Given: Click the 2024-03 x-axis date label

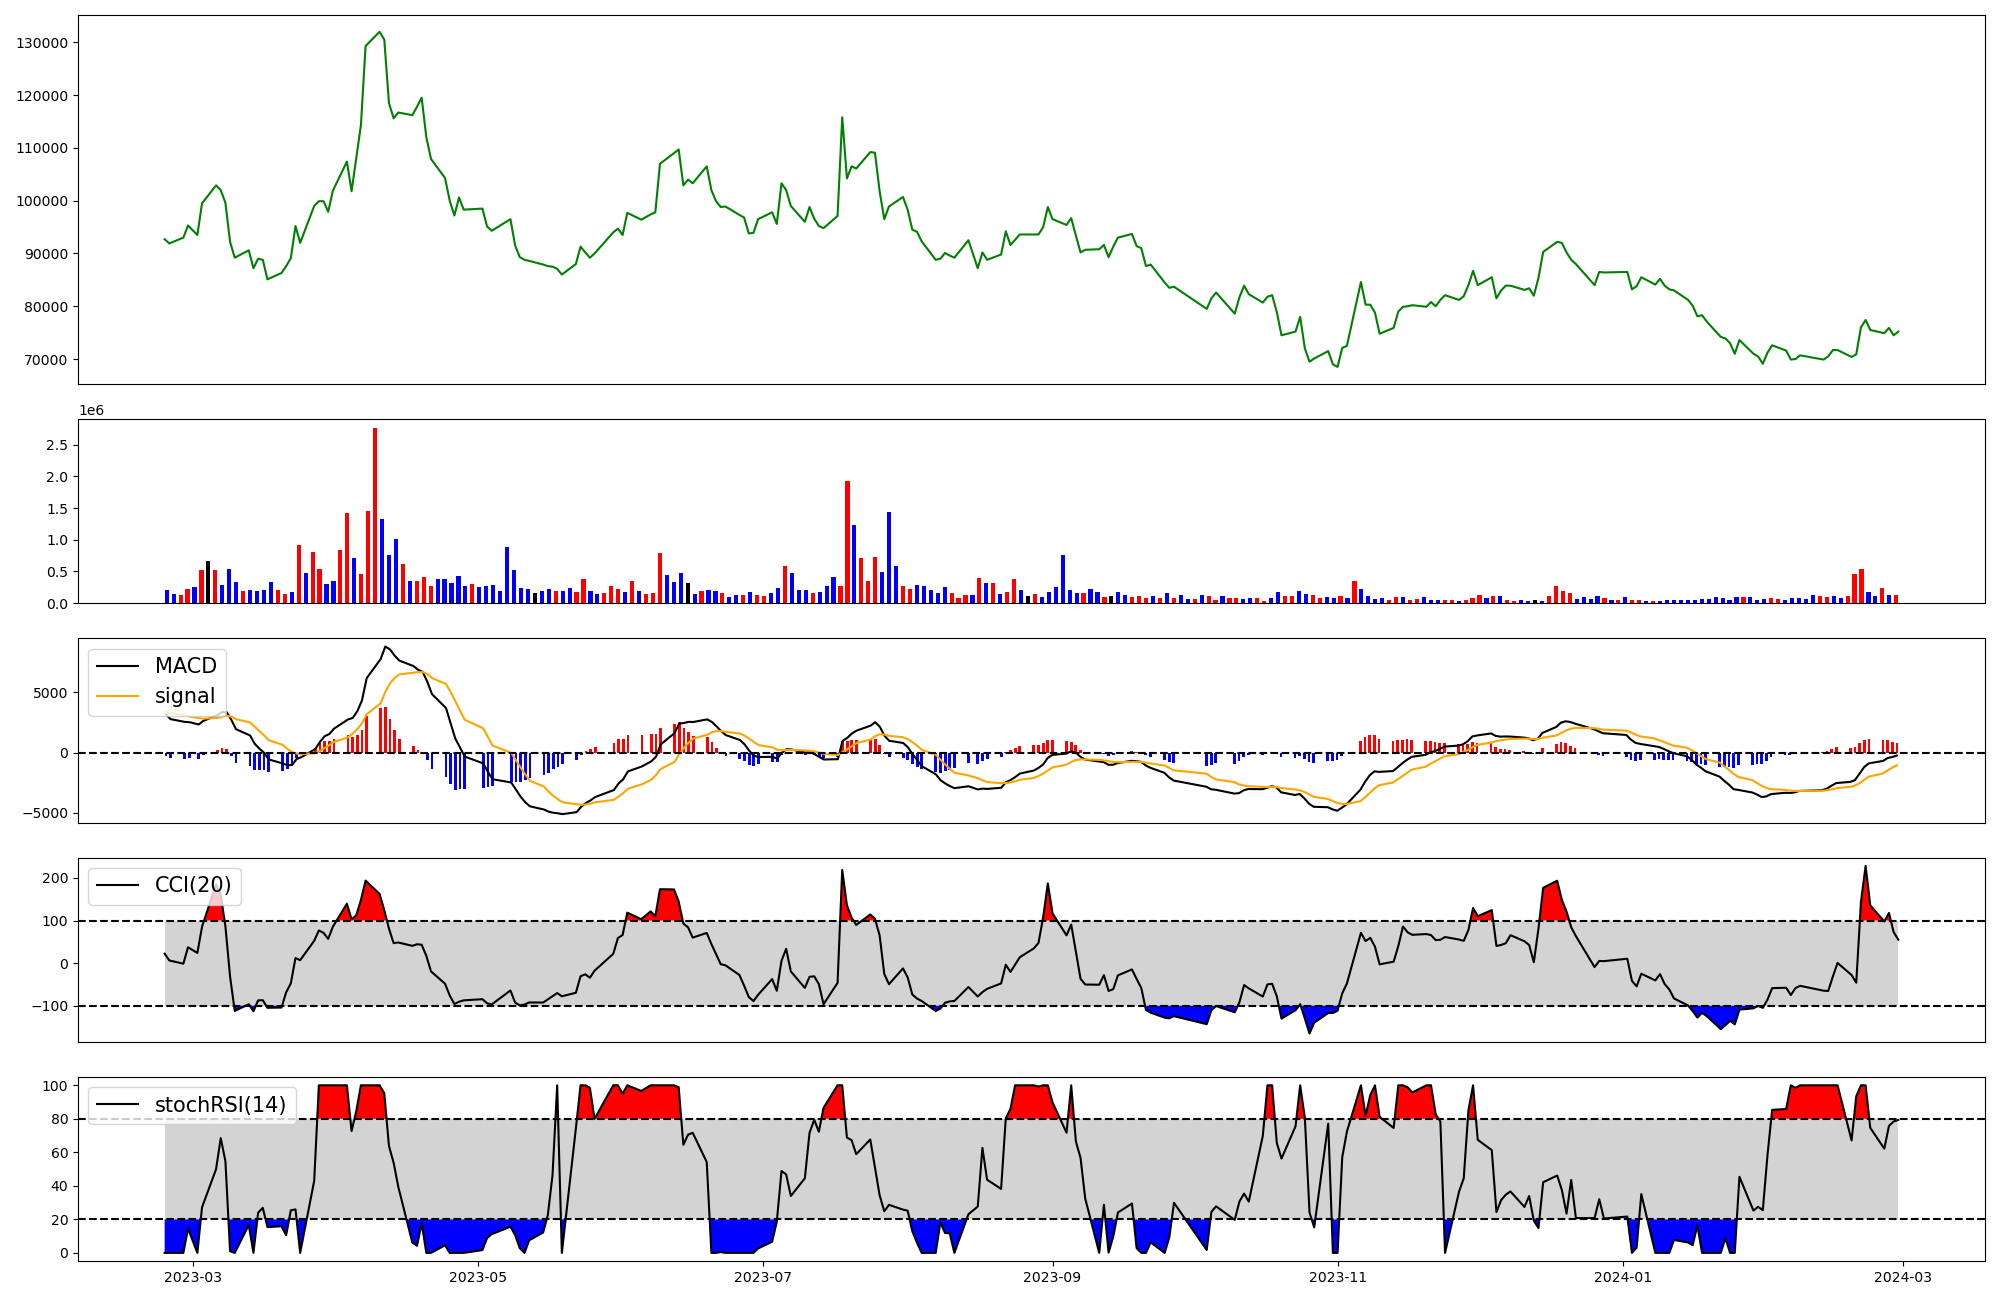Looking at the screenshot, I should click(x=1902, y=1277).
